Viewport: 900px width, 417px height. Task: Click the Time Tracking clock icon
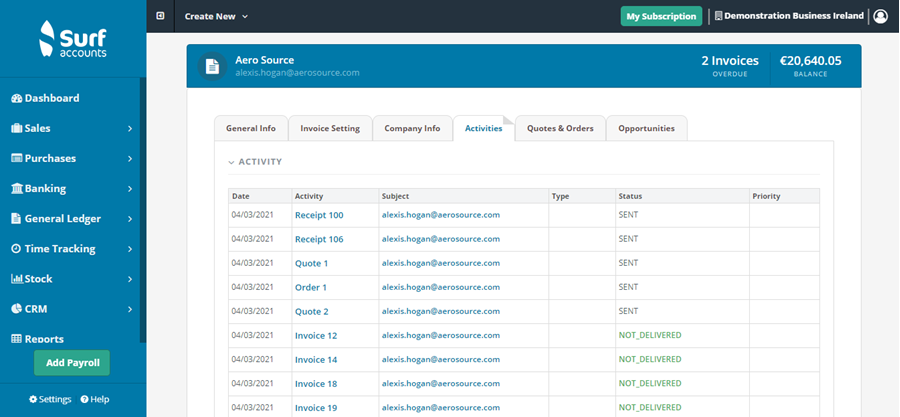[x=16, y=249]
